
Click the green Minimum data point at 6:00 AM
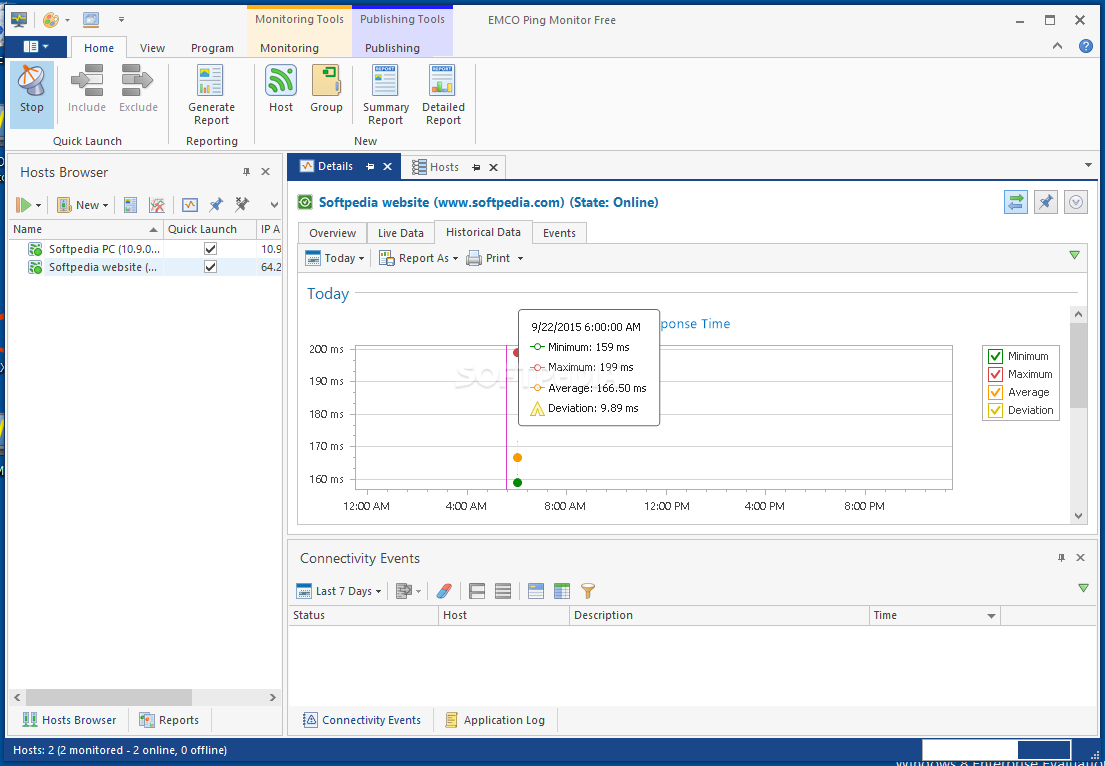click(517, 483)
